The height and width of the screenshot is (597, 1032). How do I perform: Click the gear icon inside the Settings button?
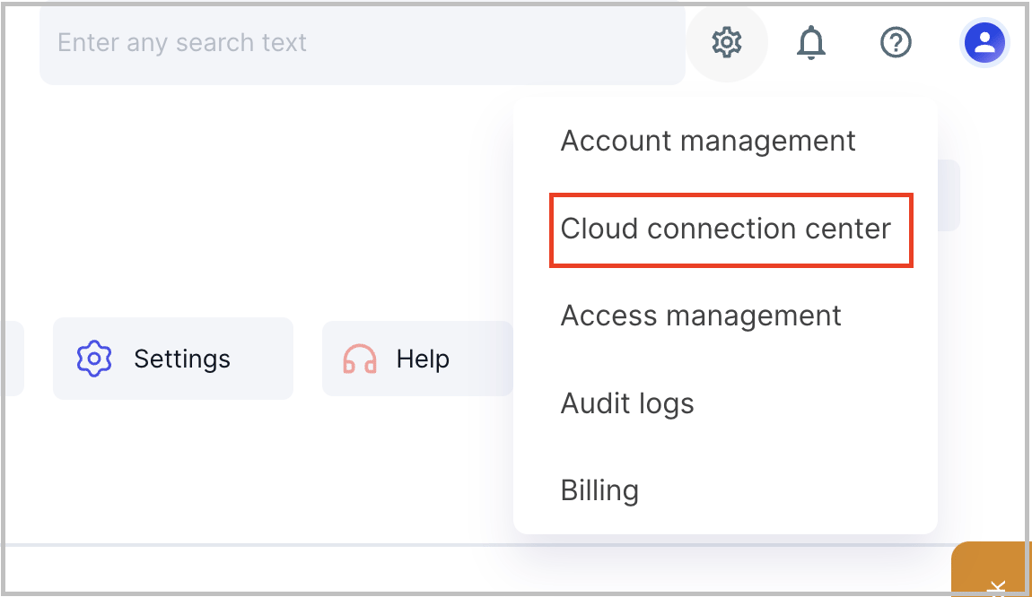tap(94, 358)
